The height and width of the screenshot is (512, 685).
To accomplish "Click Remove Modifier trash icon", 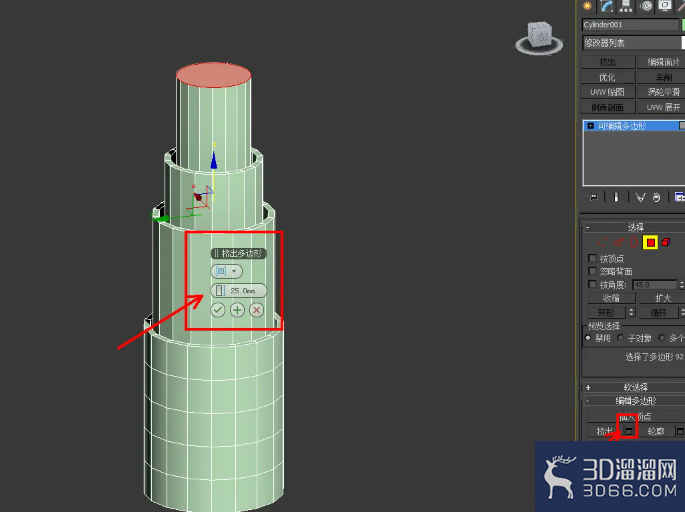I will 657,197.
